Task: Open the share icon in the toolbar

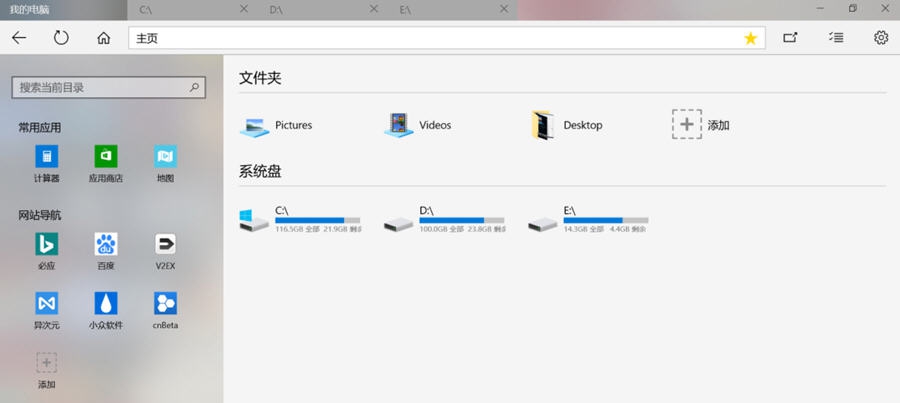Action: tap(790, 38)
